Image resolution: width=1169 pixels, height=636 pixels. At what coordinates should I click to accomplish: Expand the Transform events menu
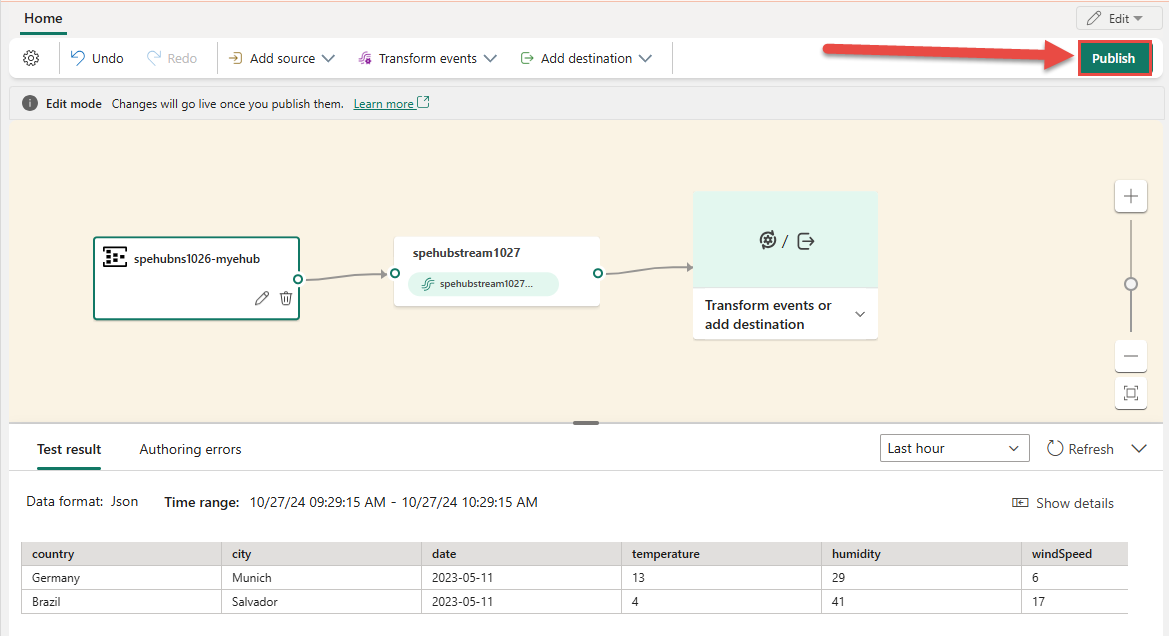point(427,58)
